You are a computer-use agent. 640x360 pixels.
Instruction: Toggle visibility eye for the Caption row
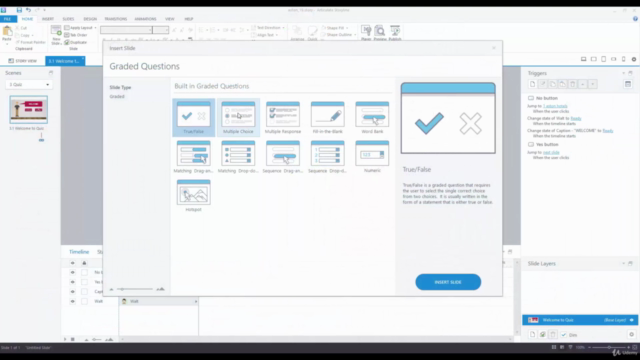pyautogui.click(x=73, y=291)
